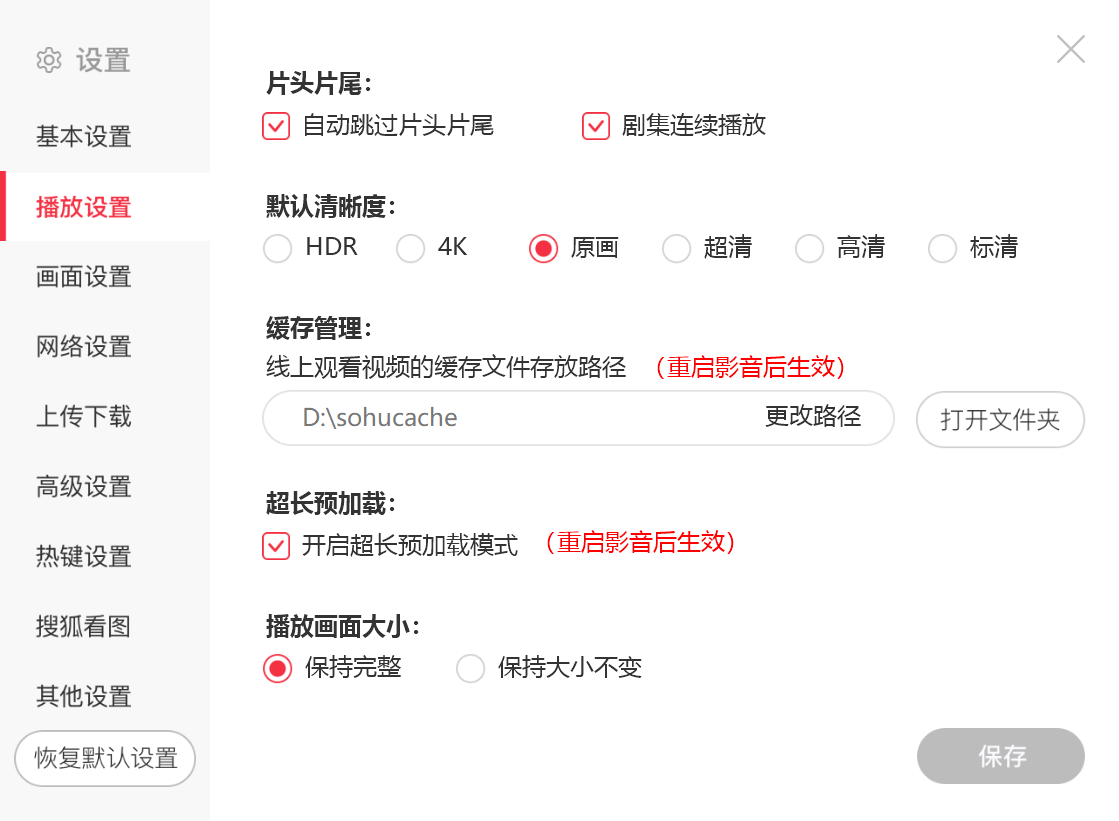
Task: Disable 开启超长预加载模式 checkbox
Action: click(x=275, y=546)
